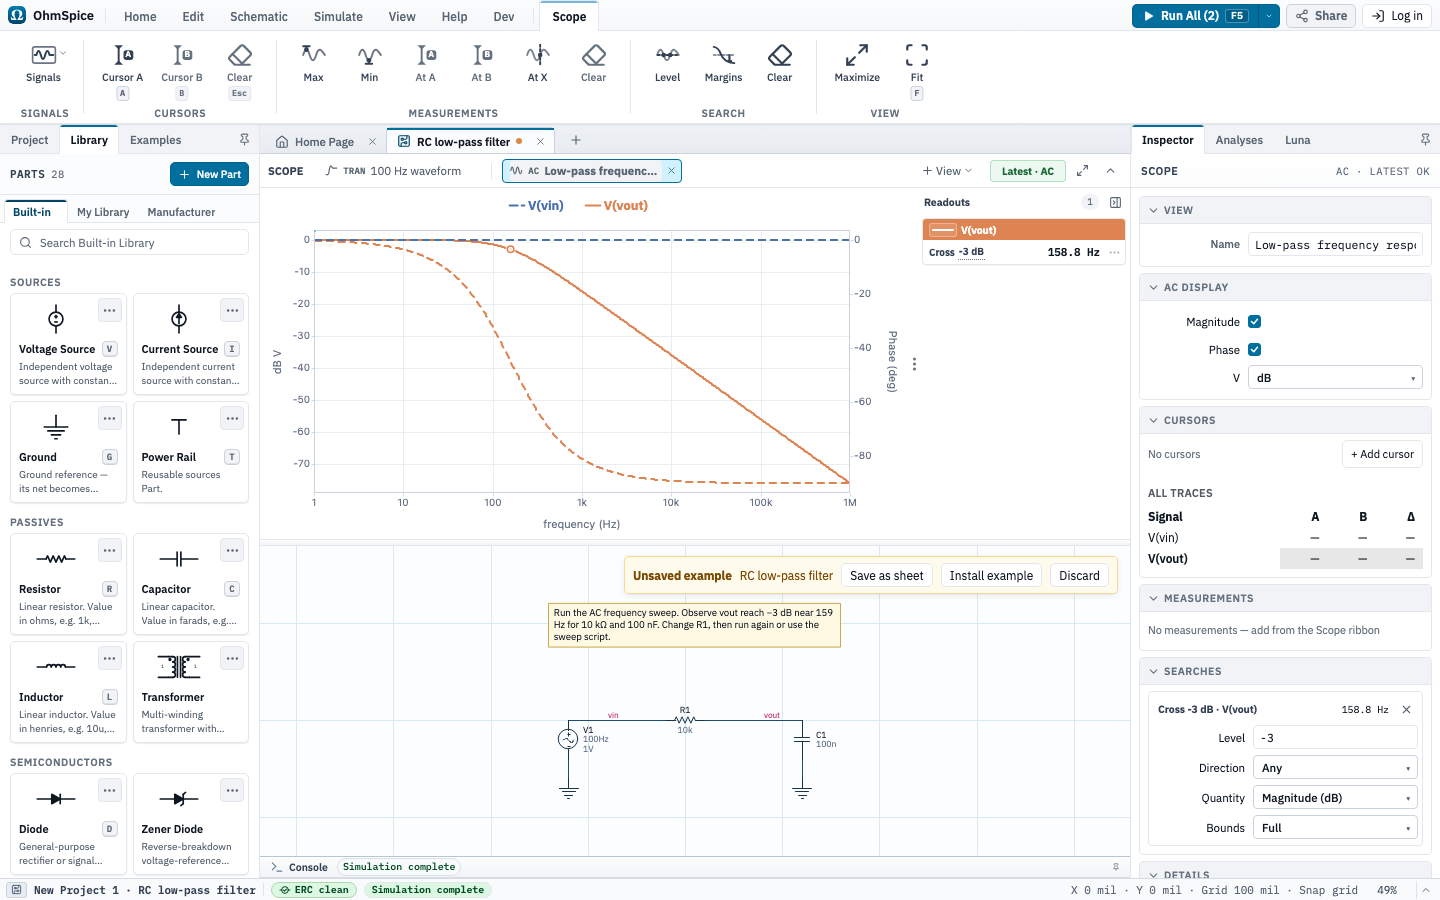Toggle V(vin) trace in the plot legend

(x=536, y=206)
